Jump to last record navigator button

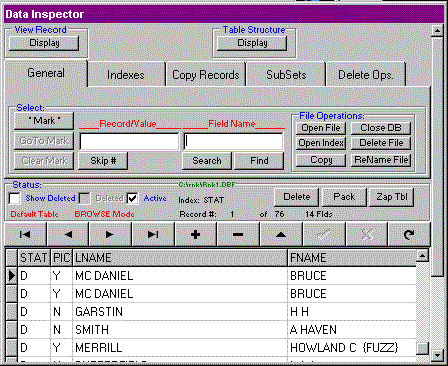[153, 235]
